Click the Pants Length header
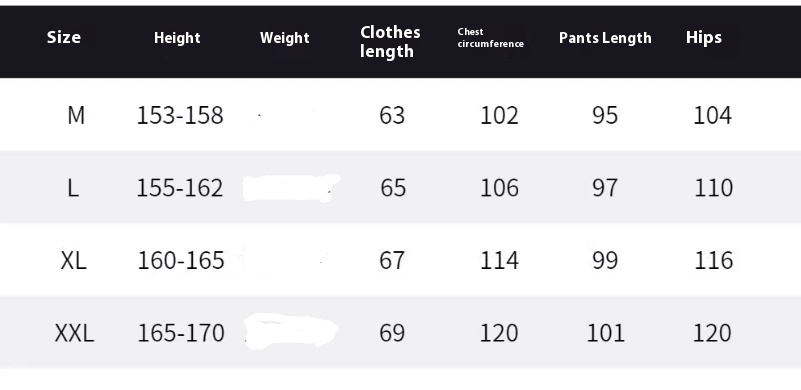 coord(605,38)
